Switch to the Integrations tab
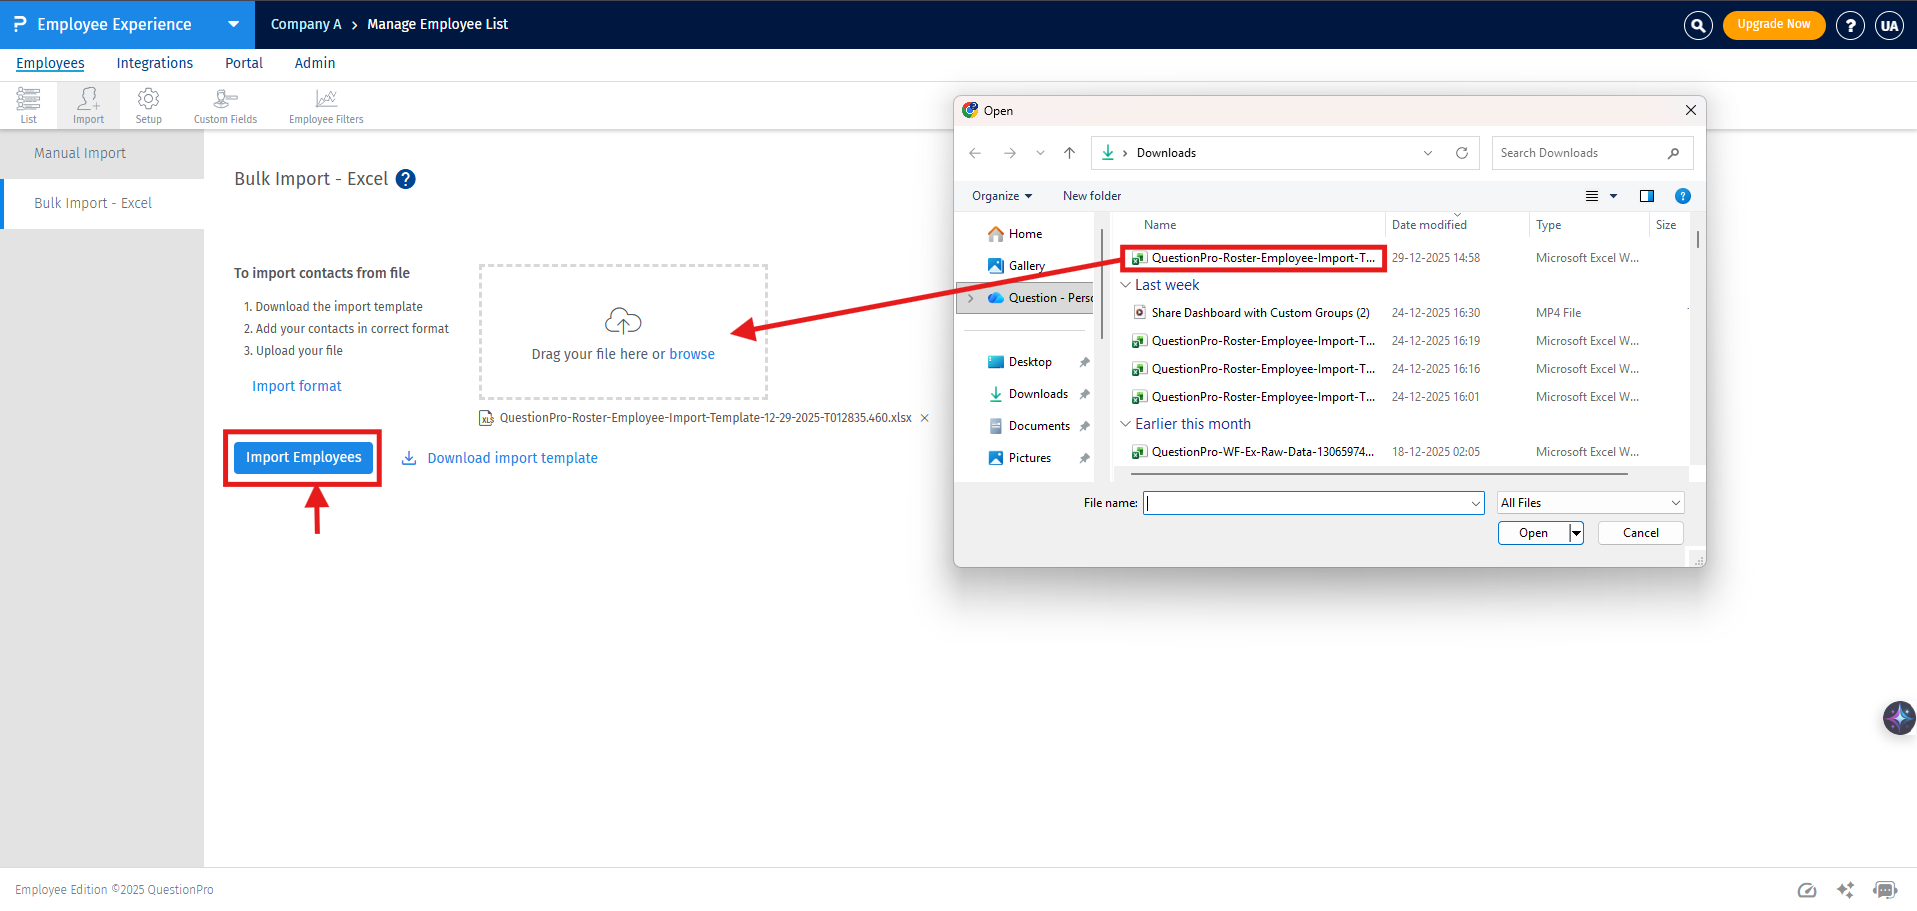This screenshot has width=1917, height=911. click(x=155, y=63)
